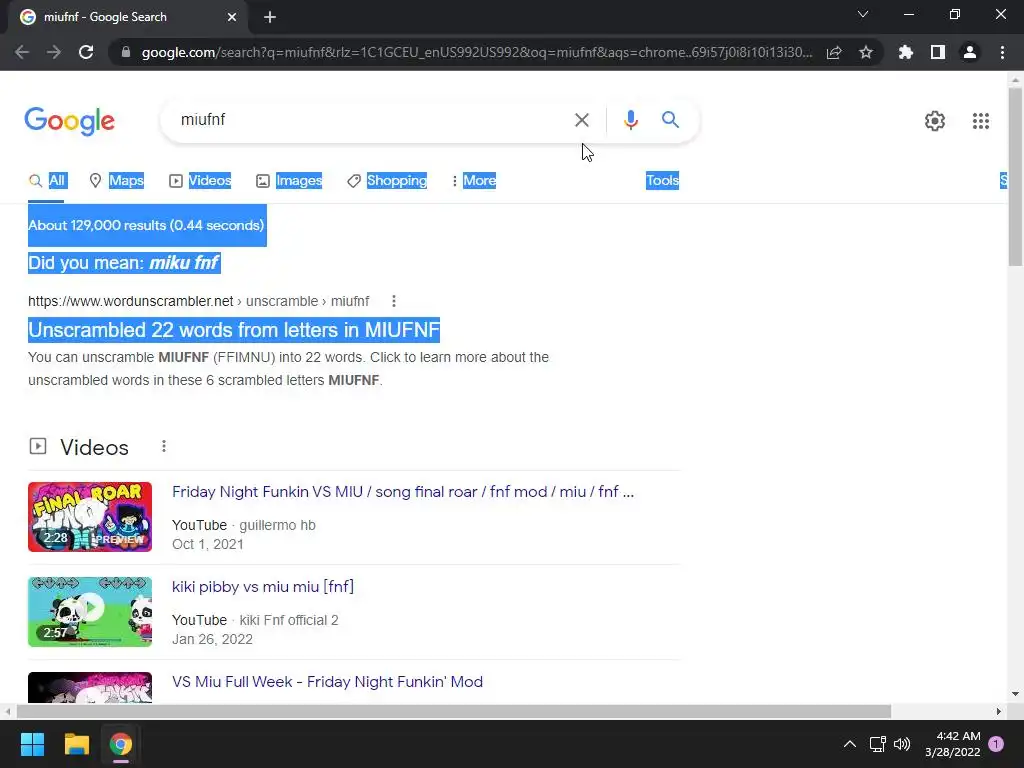Open the Windows Start menu

click(32, 744)
